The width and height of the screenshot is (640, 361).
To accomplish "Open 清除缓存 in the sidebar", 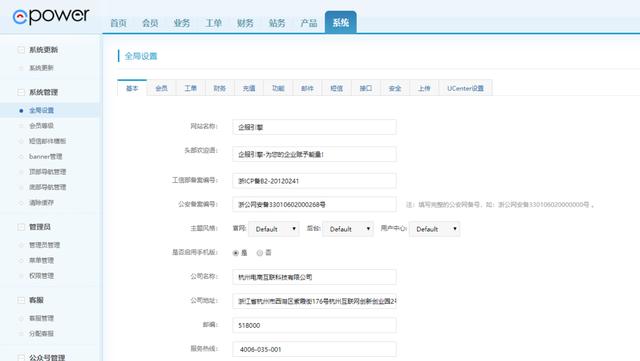I will tap(41, 203).
